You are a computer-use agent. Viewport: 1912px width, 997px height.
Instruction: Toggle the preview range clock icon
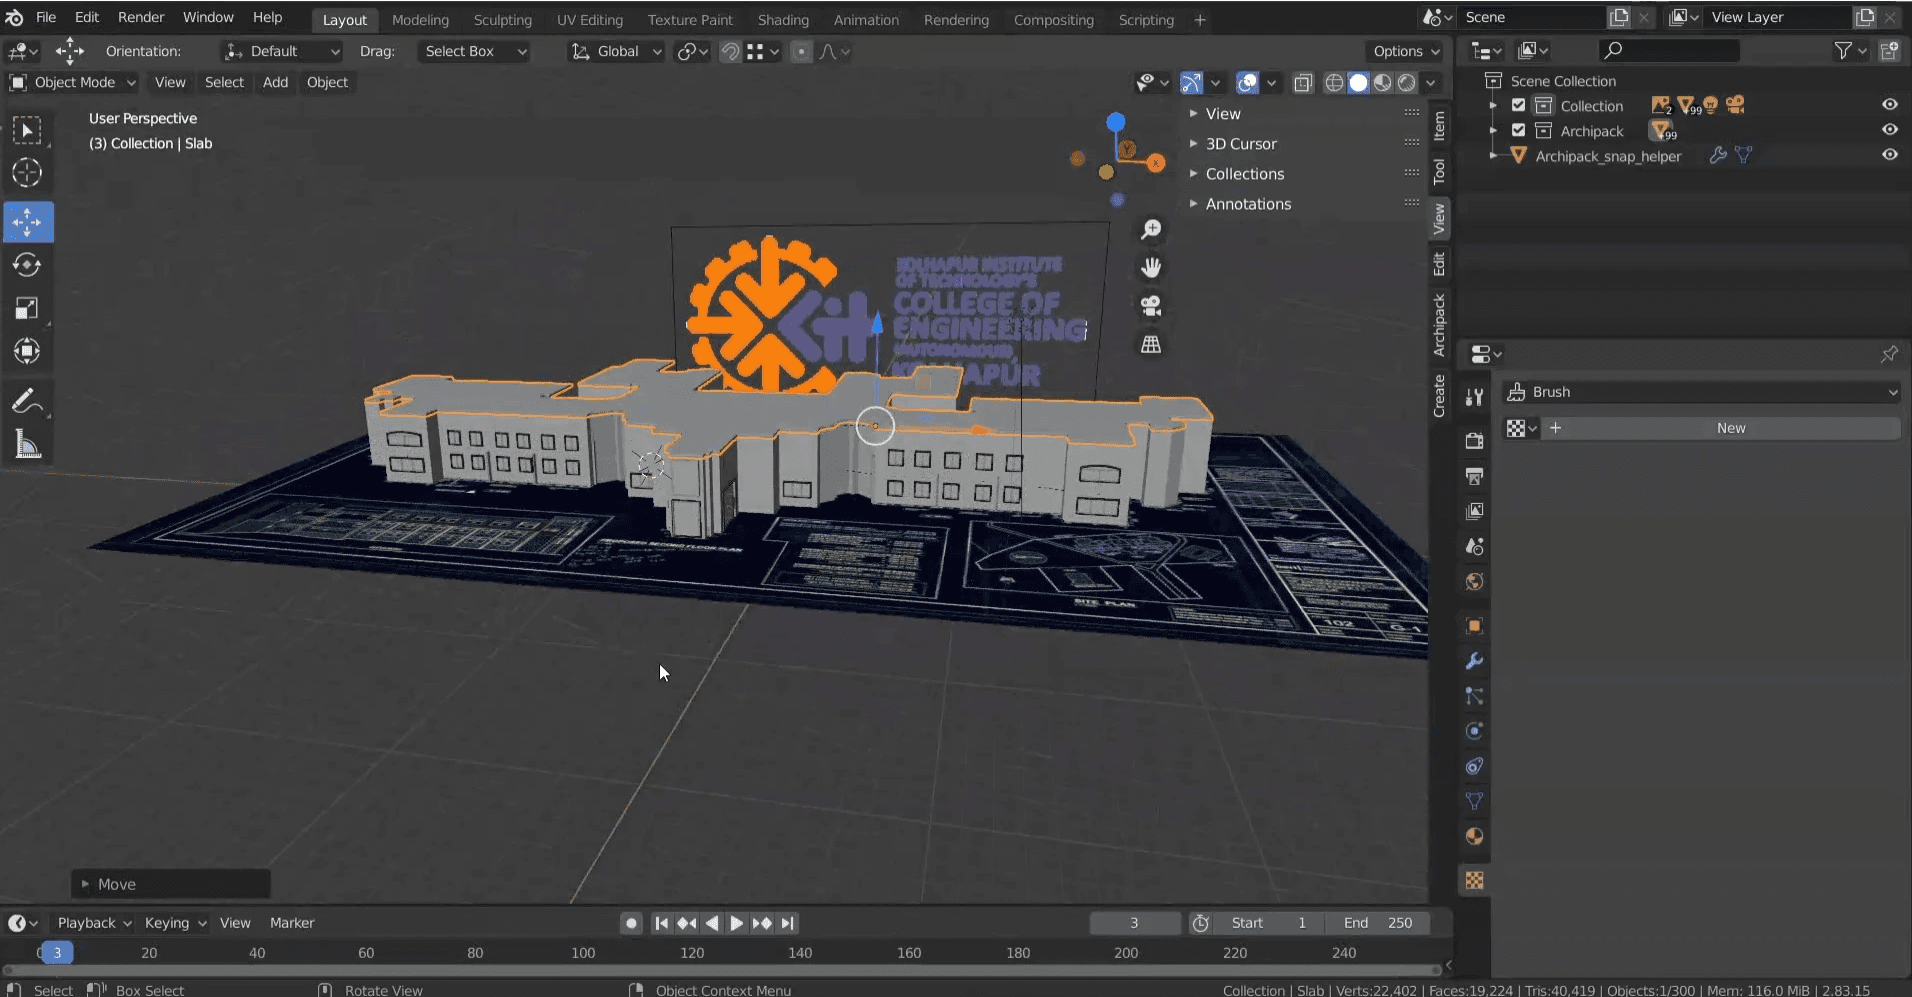click(x=1200, y=923)
